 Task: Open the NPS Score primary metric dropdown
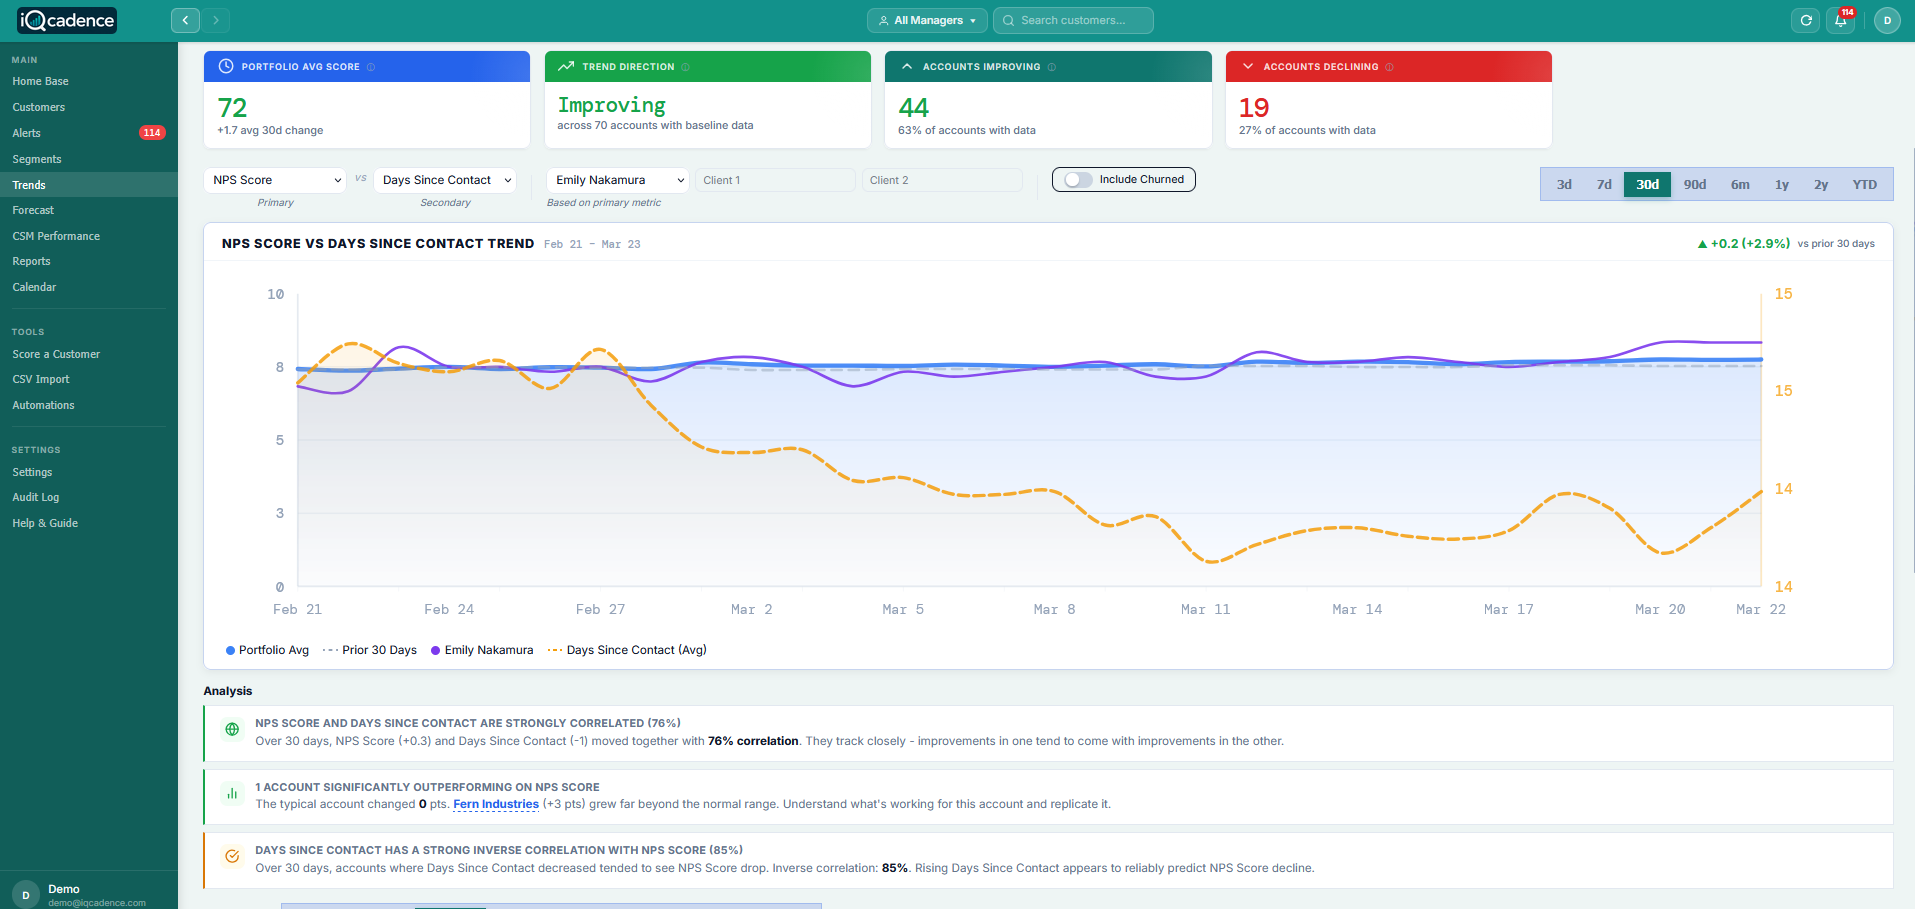point(274,180)
